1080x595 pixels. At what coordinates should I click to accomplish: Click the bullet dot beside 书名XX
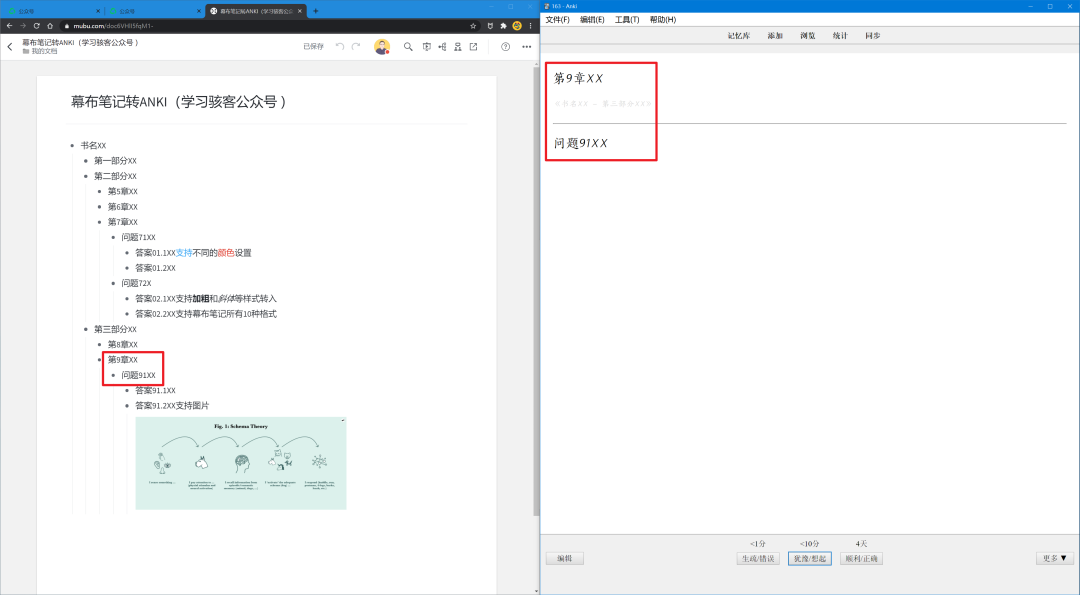click(x=72, y=145)
